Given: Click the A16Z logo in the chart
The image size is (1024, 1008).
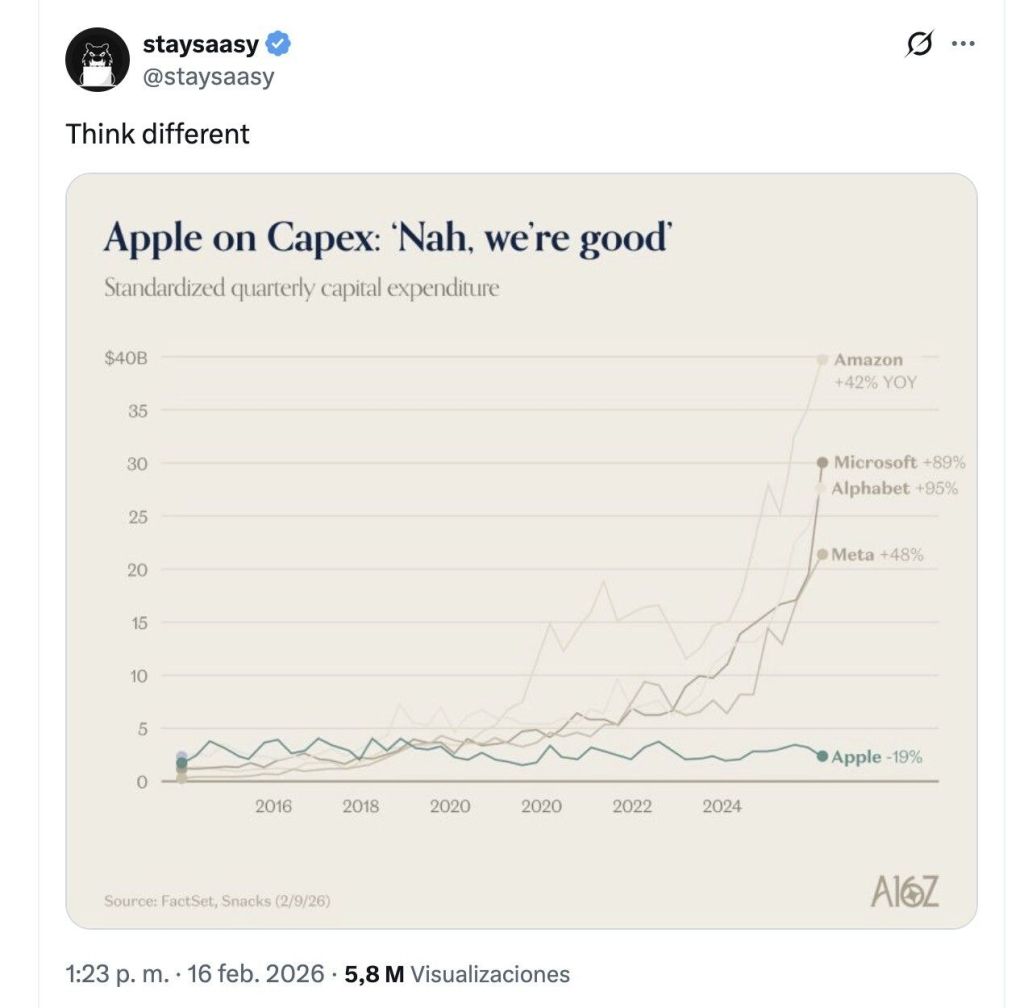Looking at the screenshot, I should pyautogui.click(x=904, y=891).
